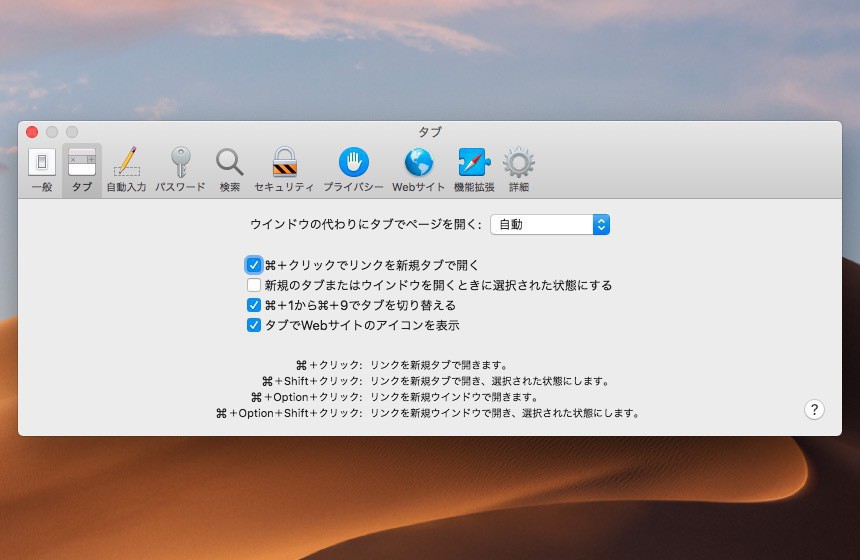Expand the 自動 dropdown menu
This screenshot has width=860, height=560.
(x=550, y=225)
